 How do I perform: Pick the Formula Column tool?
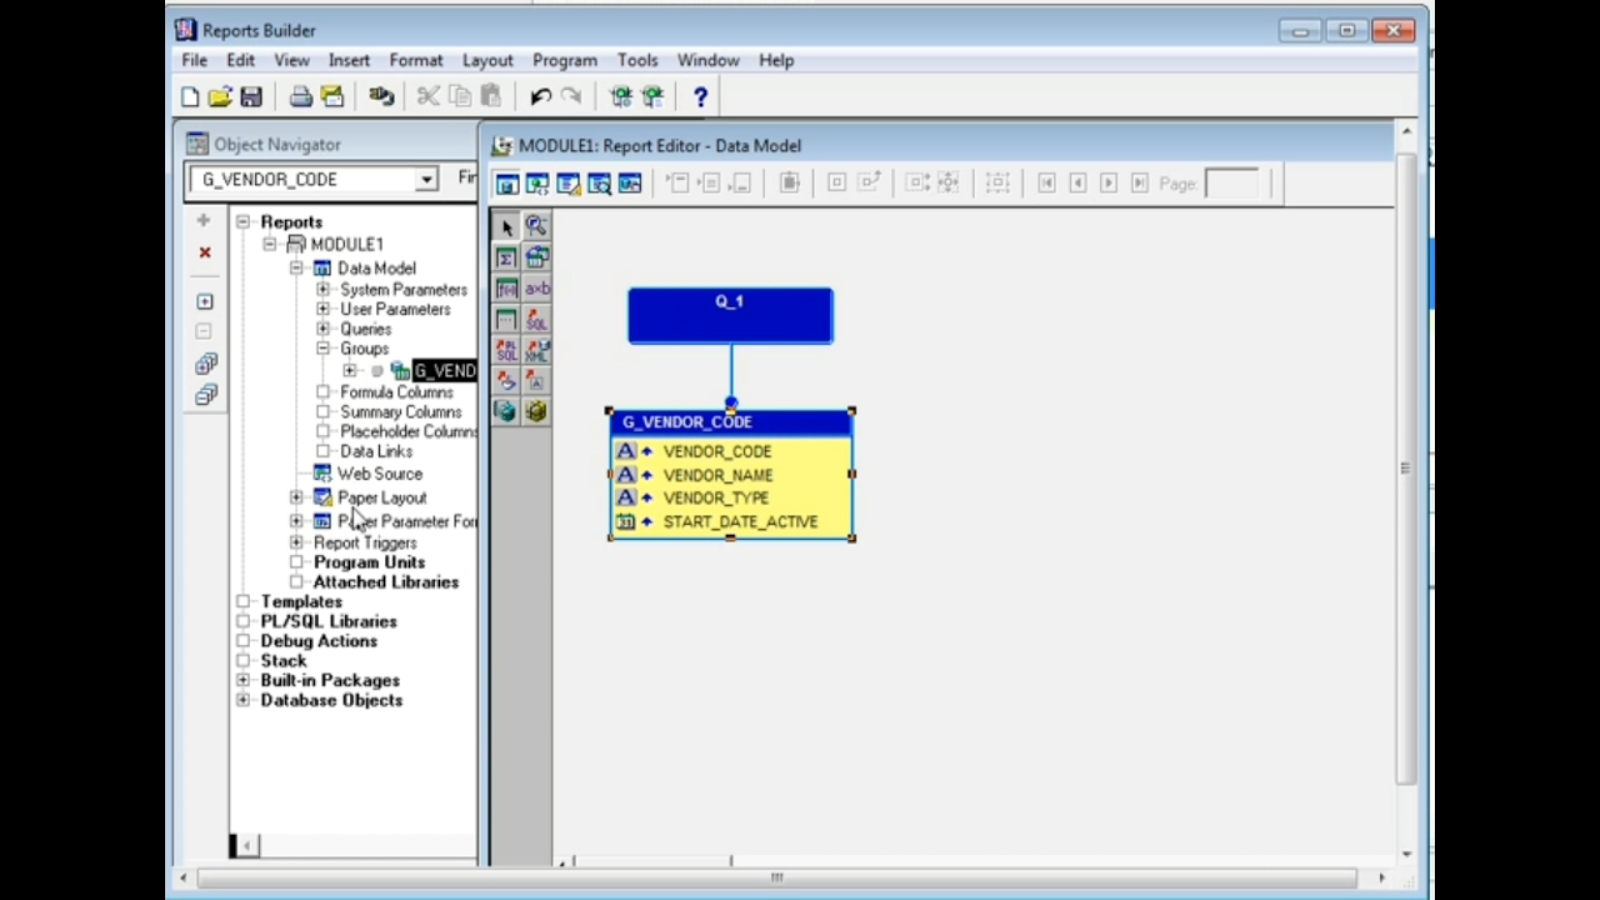(506, 288)
